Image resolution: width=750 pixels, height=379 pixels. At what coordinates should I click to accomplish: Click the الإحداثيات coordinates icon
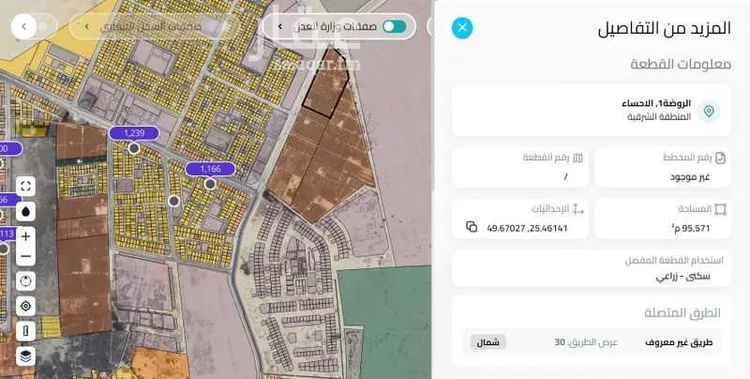(x=578, y=209)
